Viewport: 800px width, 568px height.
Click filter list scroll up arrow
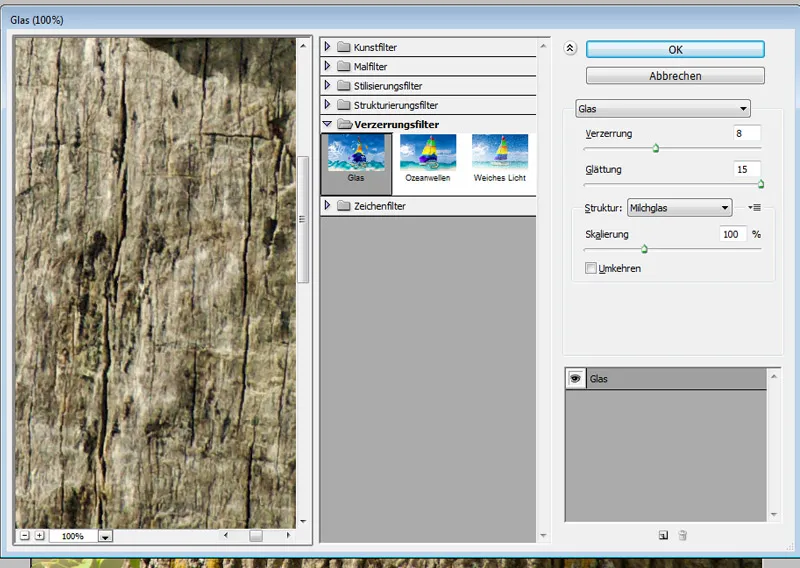point(543,46)
